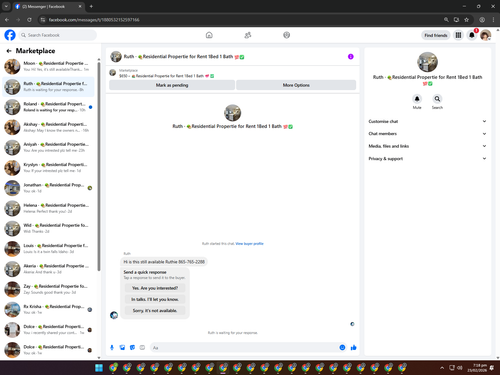Open the conversation with Akeria
Screen dimensions: 500x375
point(48,269)
